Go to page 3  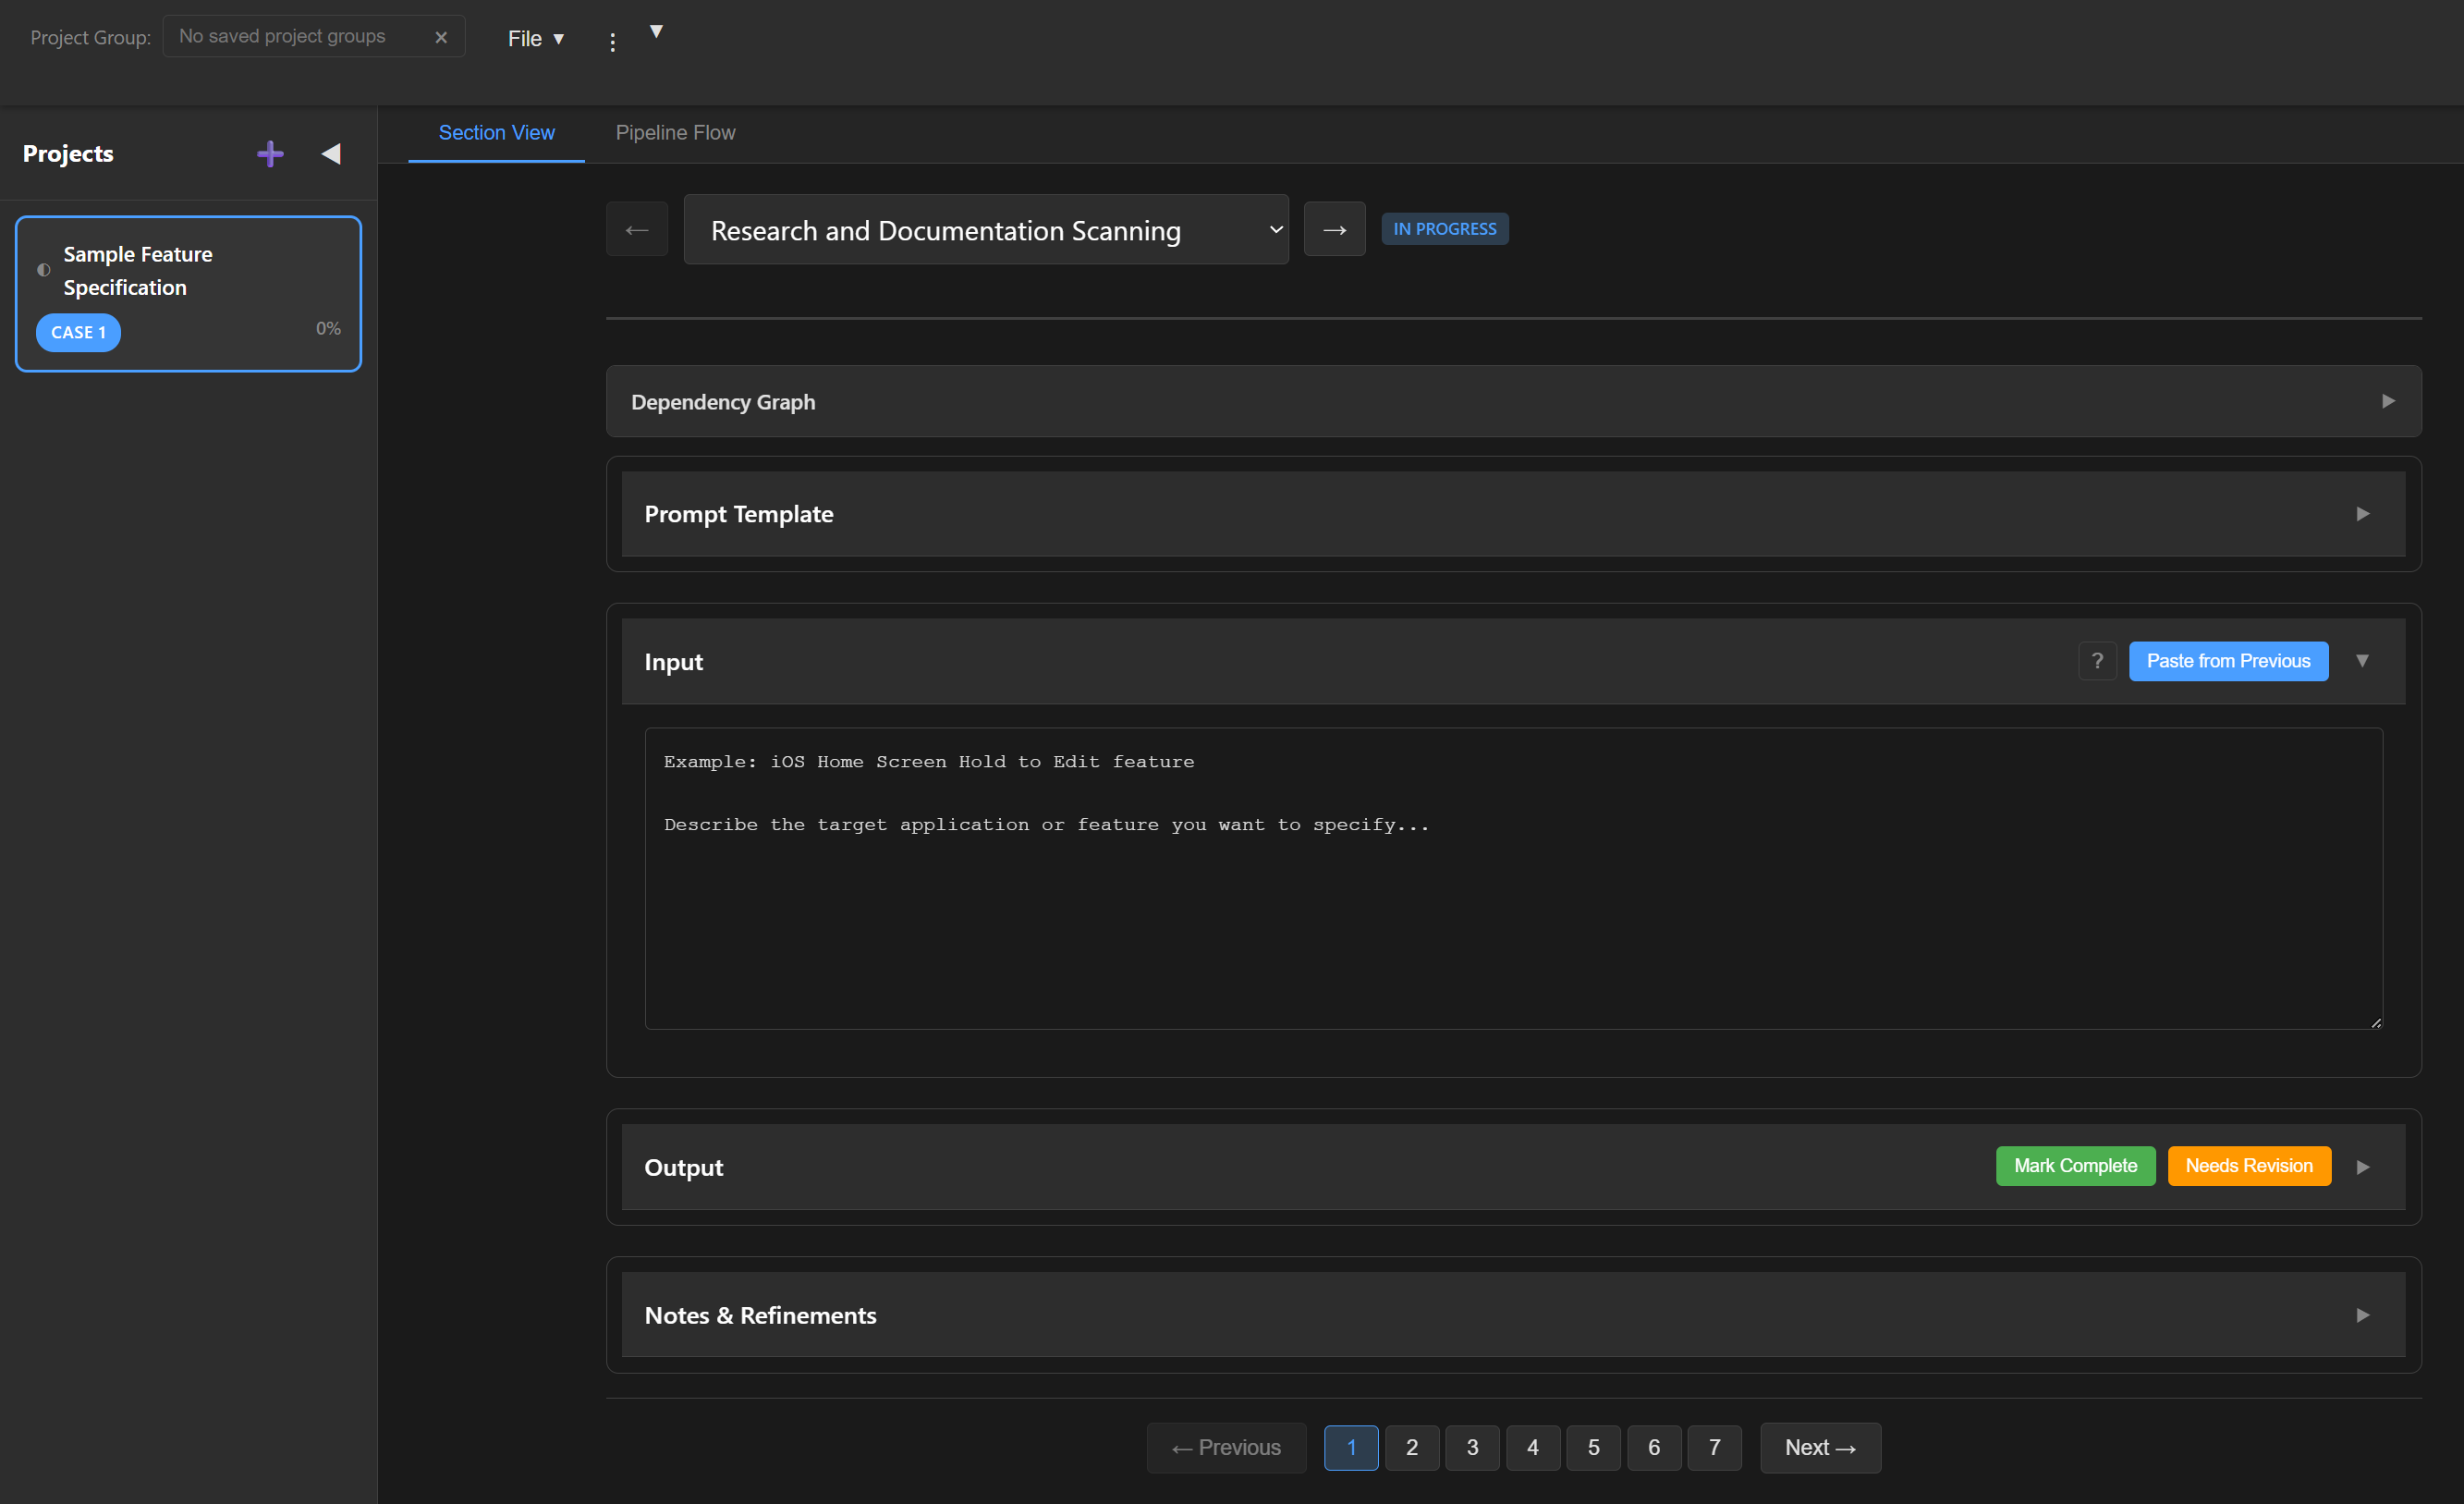point(1472,1448)
